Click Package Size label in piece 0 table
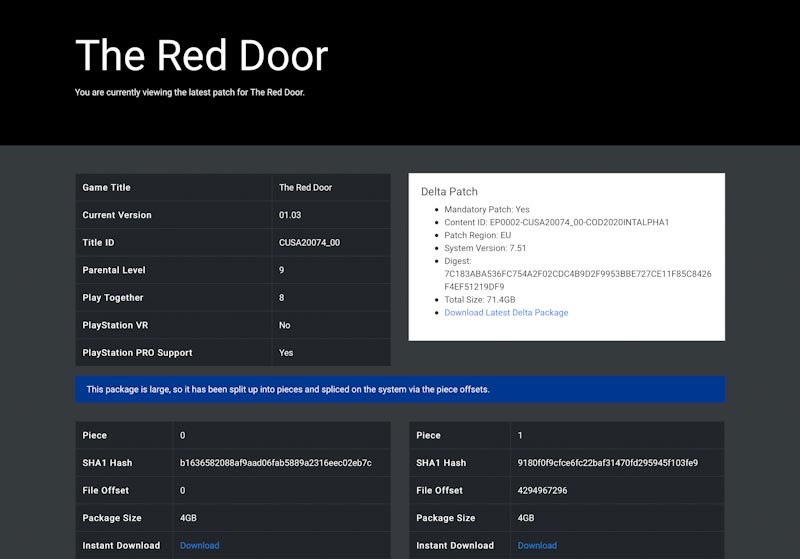This screenshot has height=559, width=800. (x=112, y=518)
